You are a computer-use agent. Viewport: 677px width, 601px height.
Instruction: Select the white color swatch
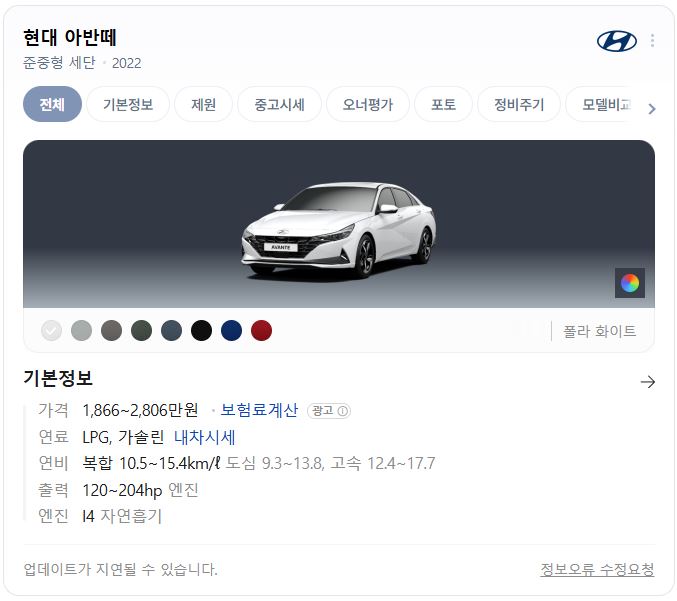51,331
